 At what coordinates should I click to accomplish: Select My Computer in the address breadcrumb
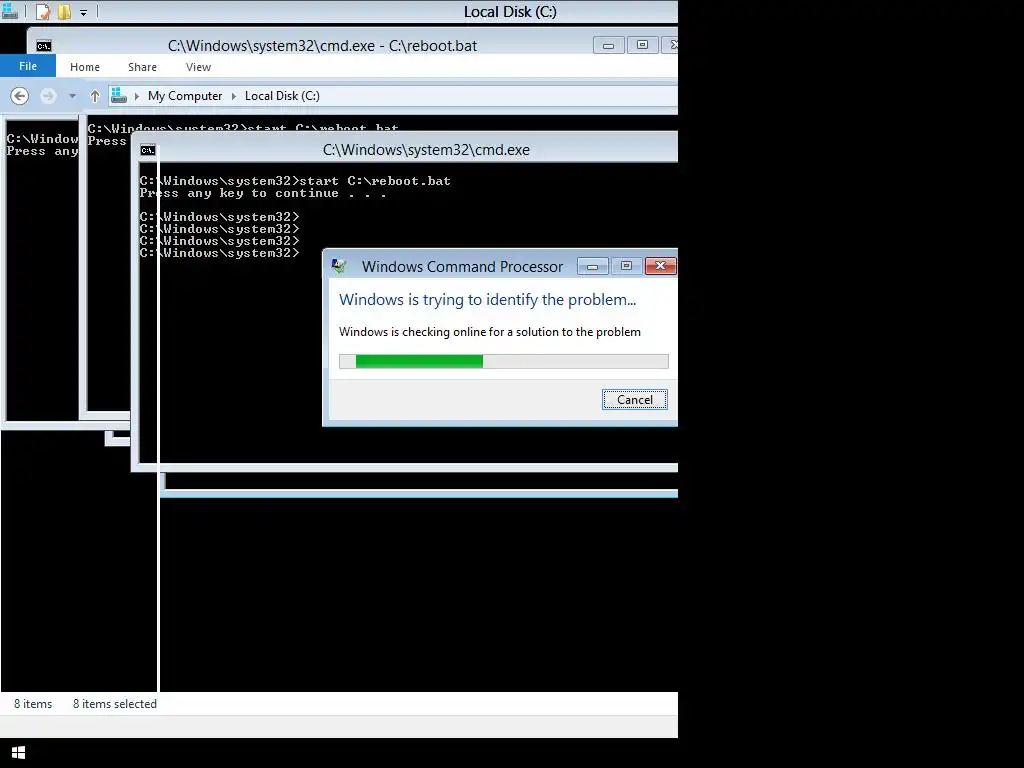[185, 96]
